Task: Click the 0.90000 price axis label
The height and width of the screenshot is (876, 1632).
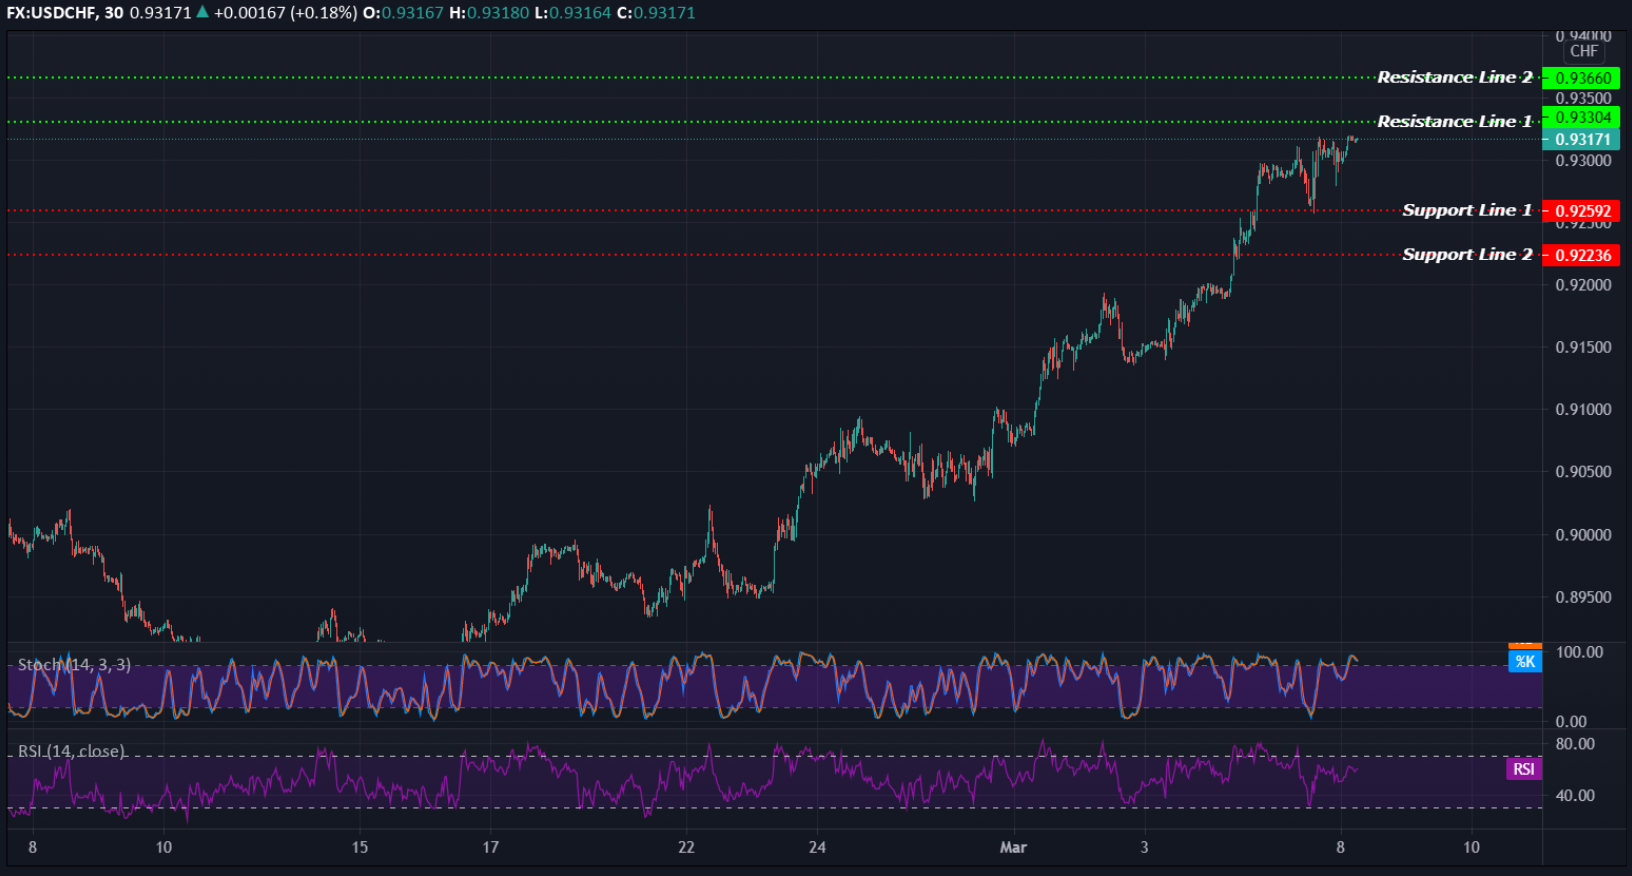Action: pyautogui.click(x=1584, y=535)
